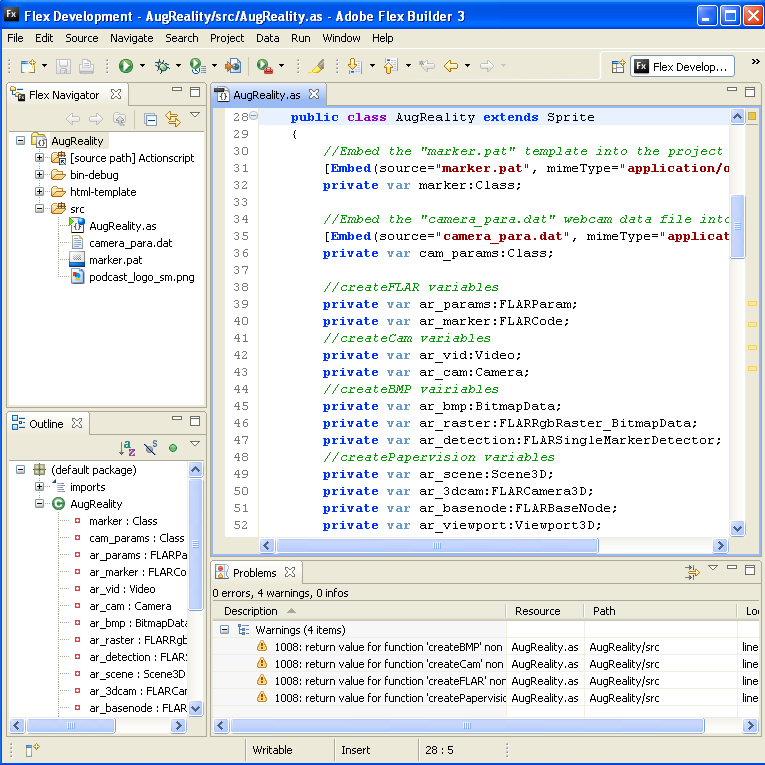This screenshot has height=765, width=765.
Task: Collapse code fold marker at line 28
Action: (254, 116)
